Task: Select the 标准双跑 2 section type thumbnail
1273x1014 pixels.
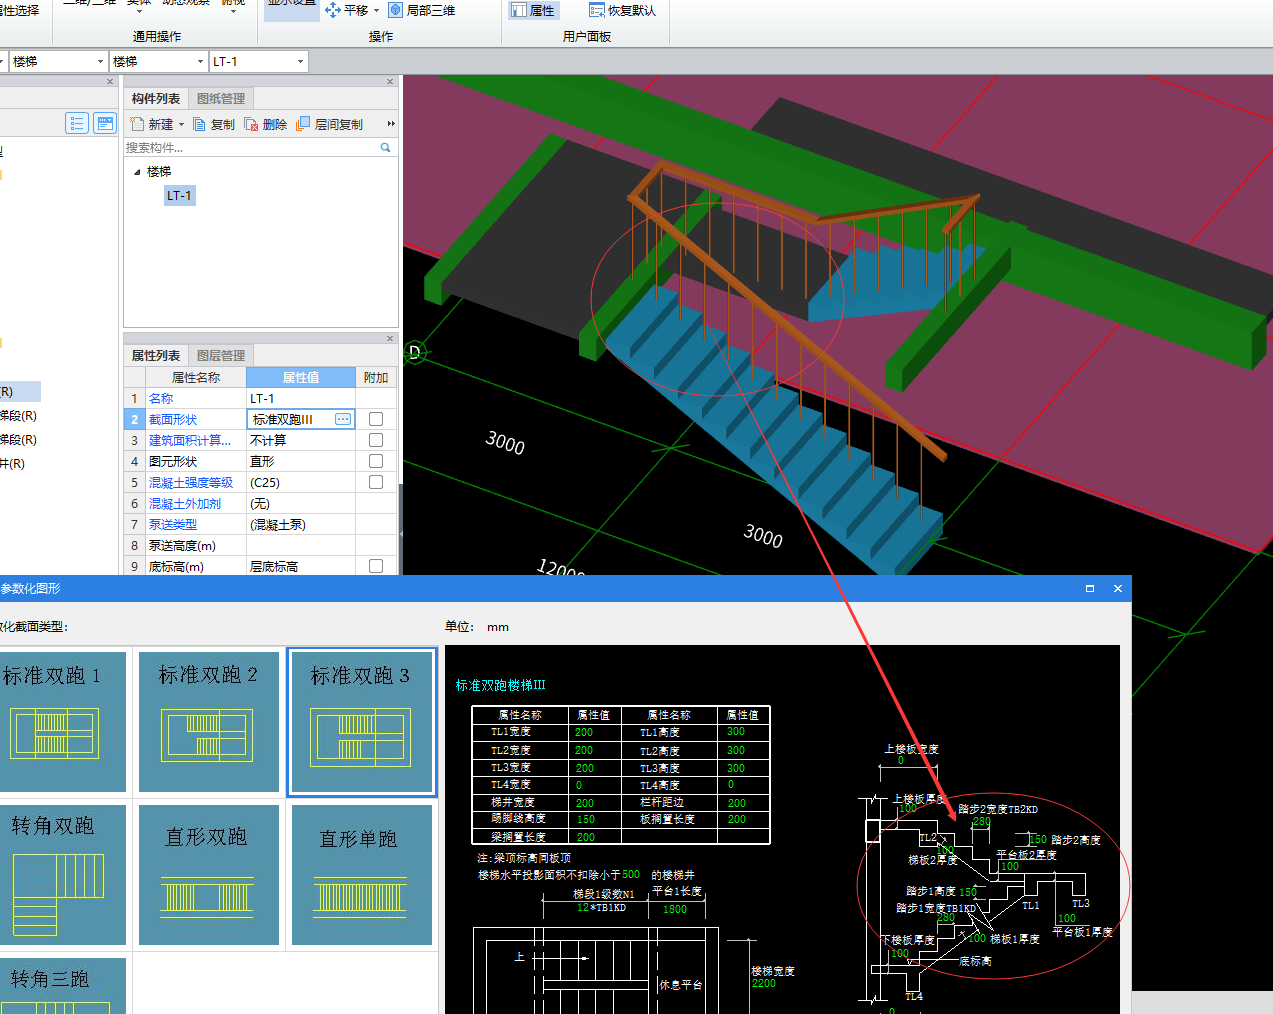Action: click(x=209, y=721)
